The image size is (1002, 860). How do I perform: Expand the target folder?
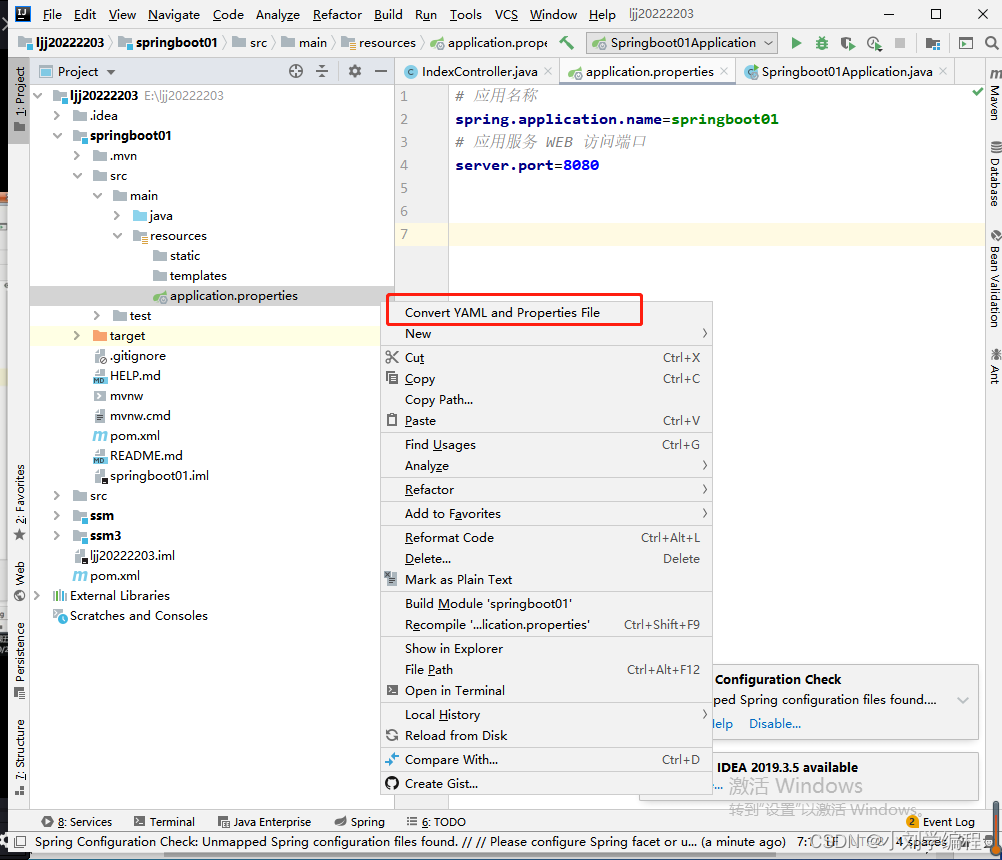(77, 336)
